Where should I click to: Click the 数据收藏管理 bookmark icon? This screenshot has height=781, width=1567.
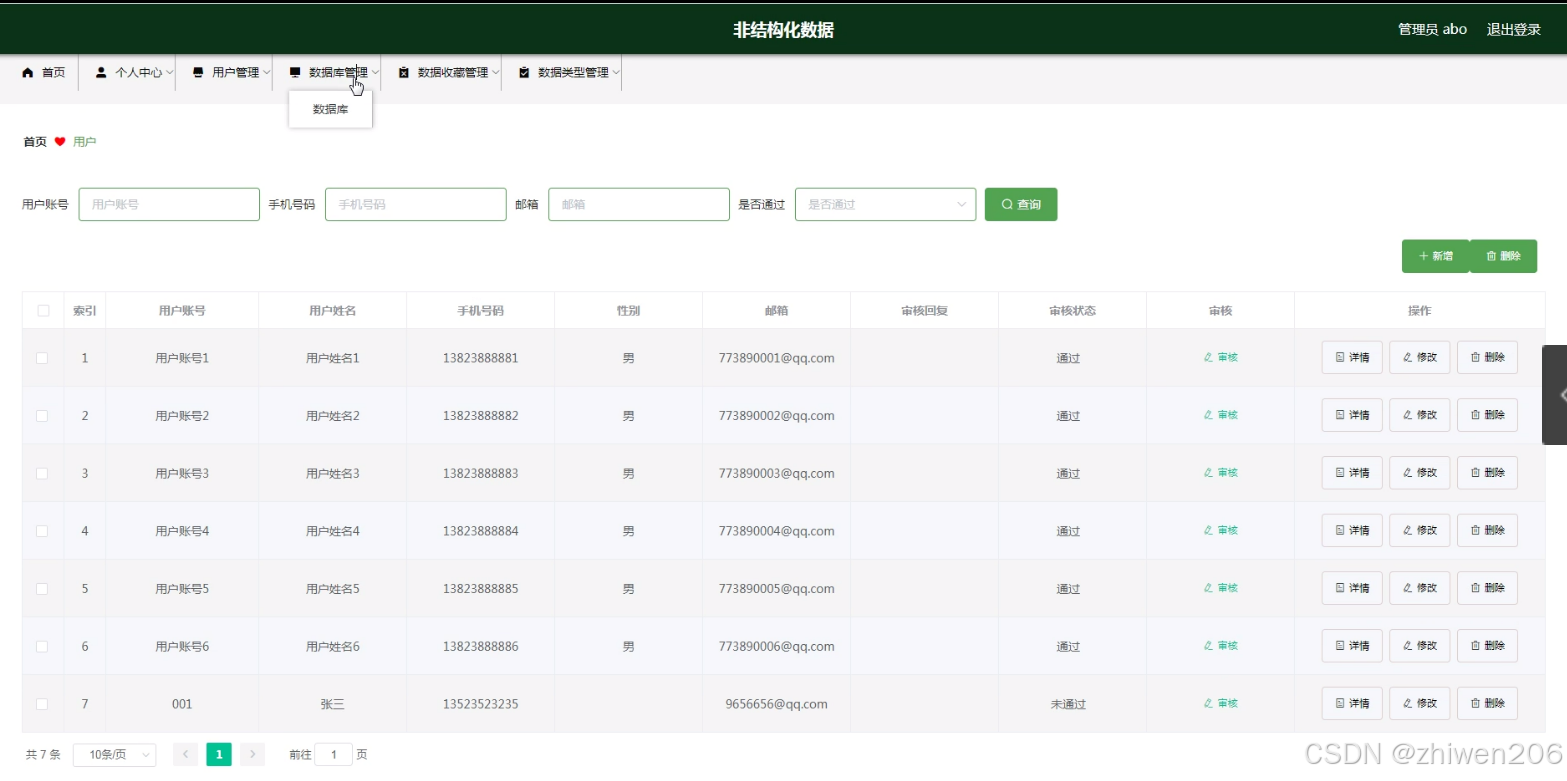pyautogui.click(x=404, y=71)
